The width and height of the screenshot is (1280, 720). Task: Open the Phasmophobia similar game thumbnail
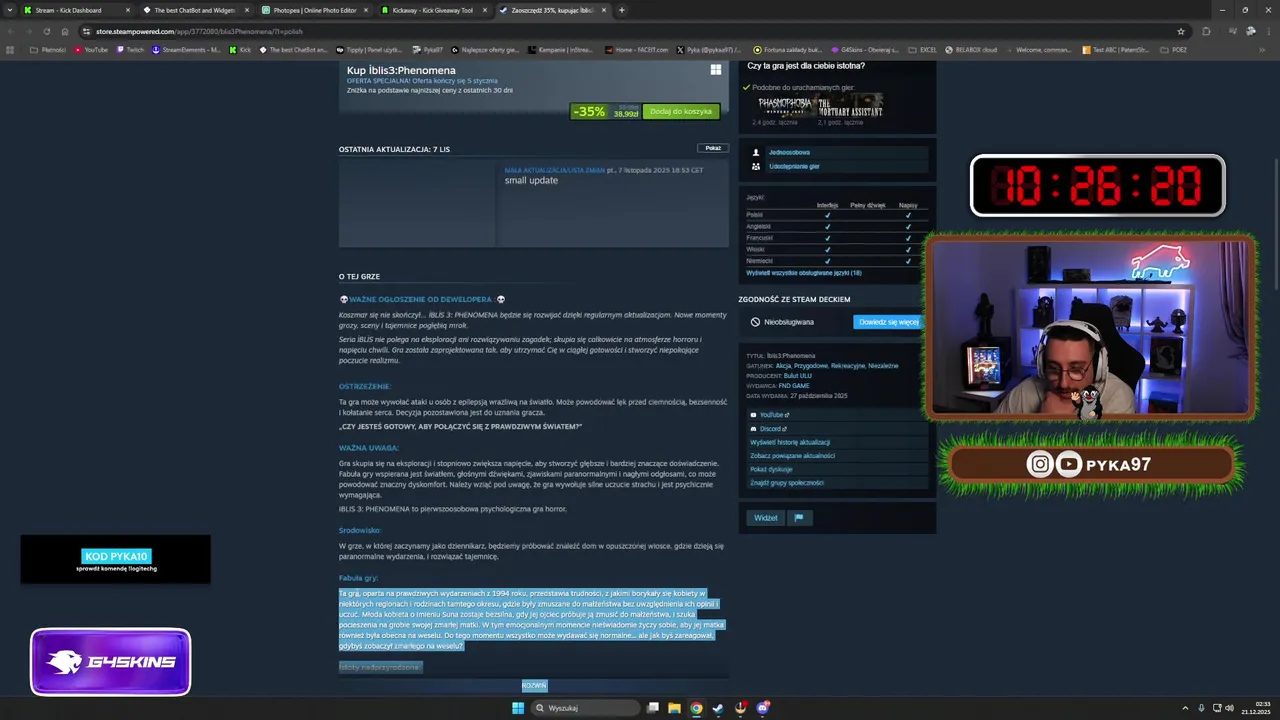click(785, 105)
